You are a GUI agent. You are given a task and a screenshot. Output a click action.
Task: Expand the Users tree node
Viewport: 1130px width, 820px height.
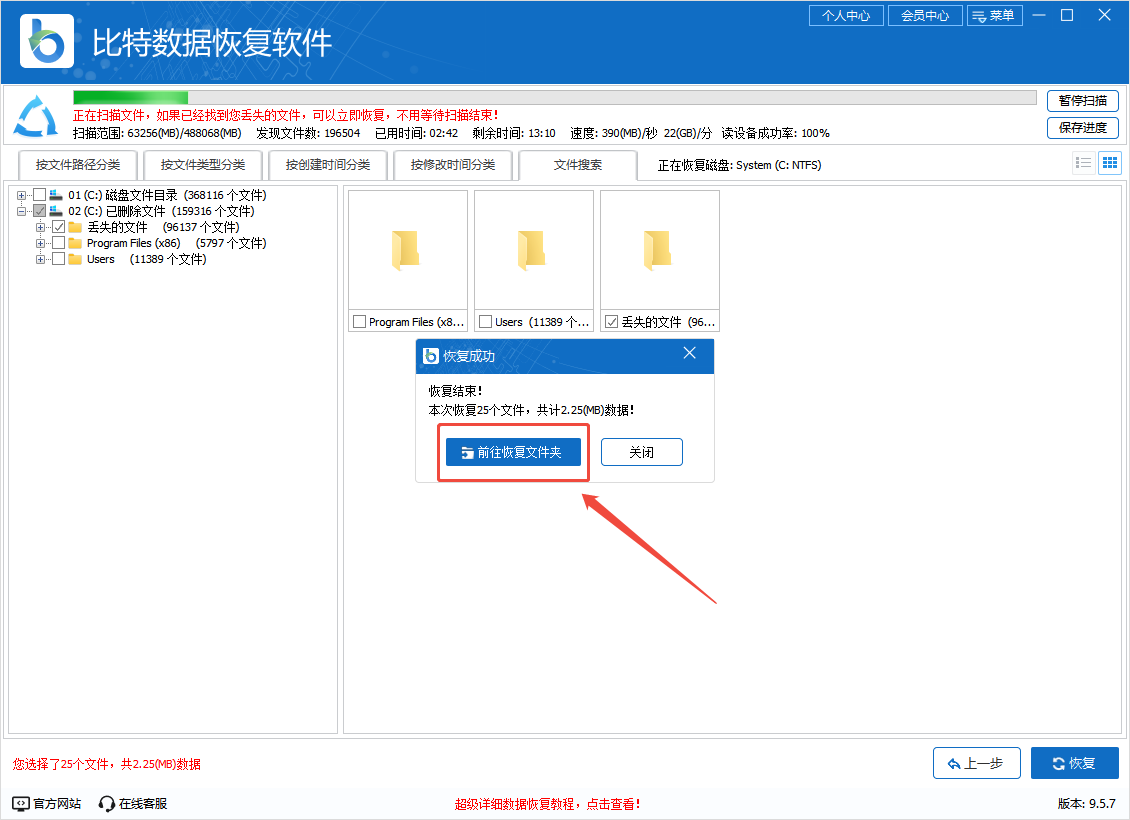click(x=40, y=259)
